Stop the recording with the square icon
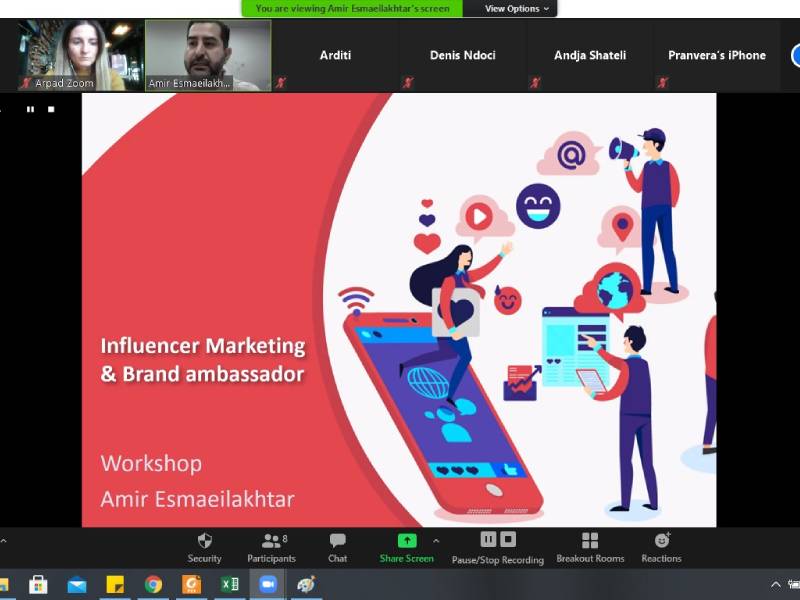Viewport: 800px width, 600px height. click(x=505, y=538)
